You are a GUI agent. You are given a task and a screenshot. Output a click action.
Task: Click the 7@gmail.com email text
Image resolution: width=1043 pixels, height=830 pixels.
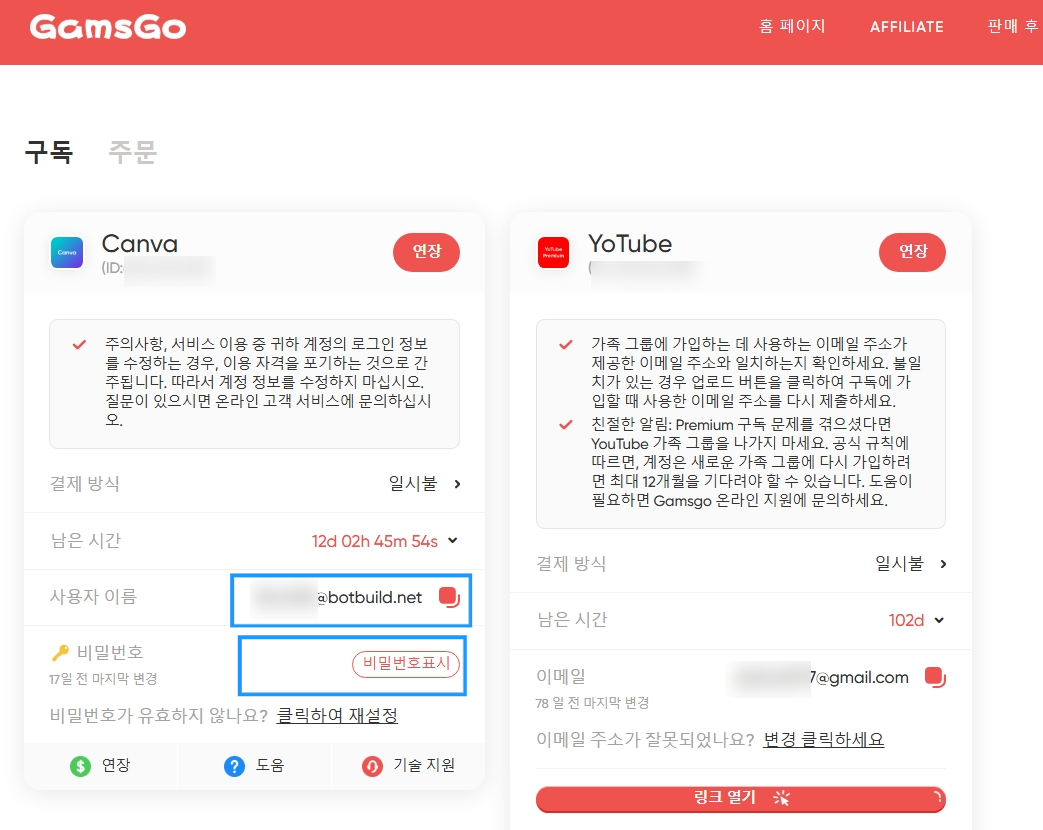click(x=859, y=678)
